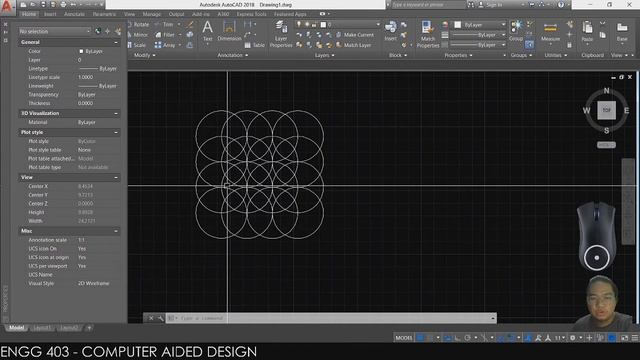
Task: Click the Quick Select icon in Properties palette
Action: 118,31
